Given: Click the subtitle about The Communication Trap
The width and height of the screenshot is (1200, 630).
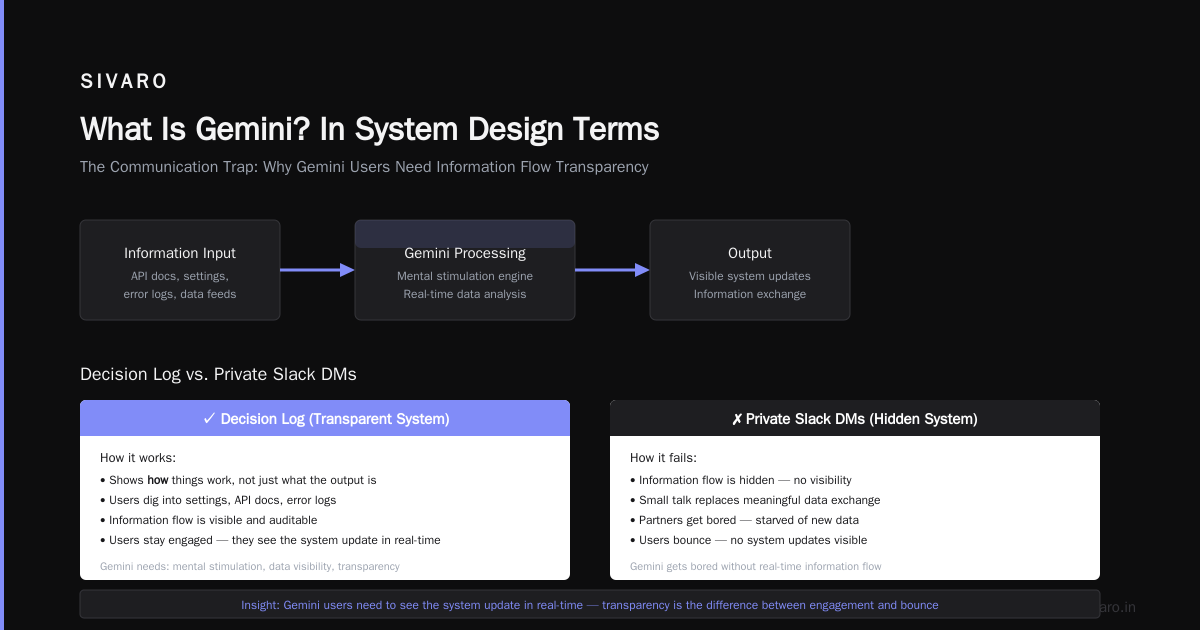Looking at the screenshot, I should coord(364,167).
